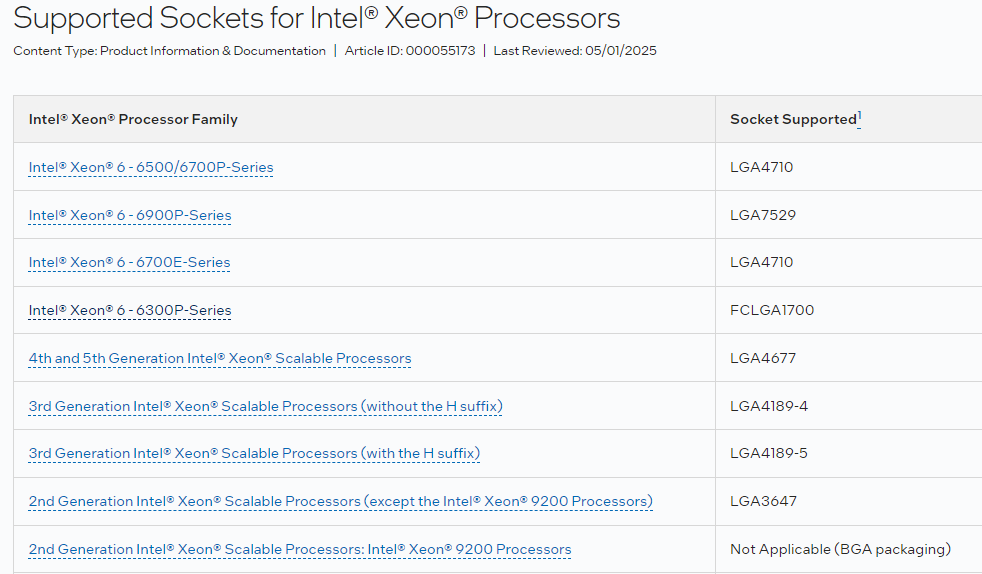Click the LGA3647 socket cell
The height and width of the screenshot is (574, 982).
pyautogui.click(x=763, y=501)
